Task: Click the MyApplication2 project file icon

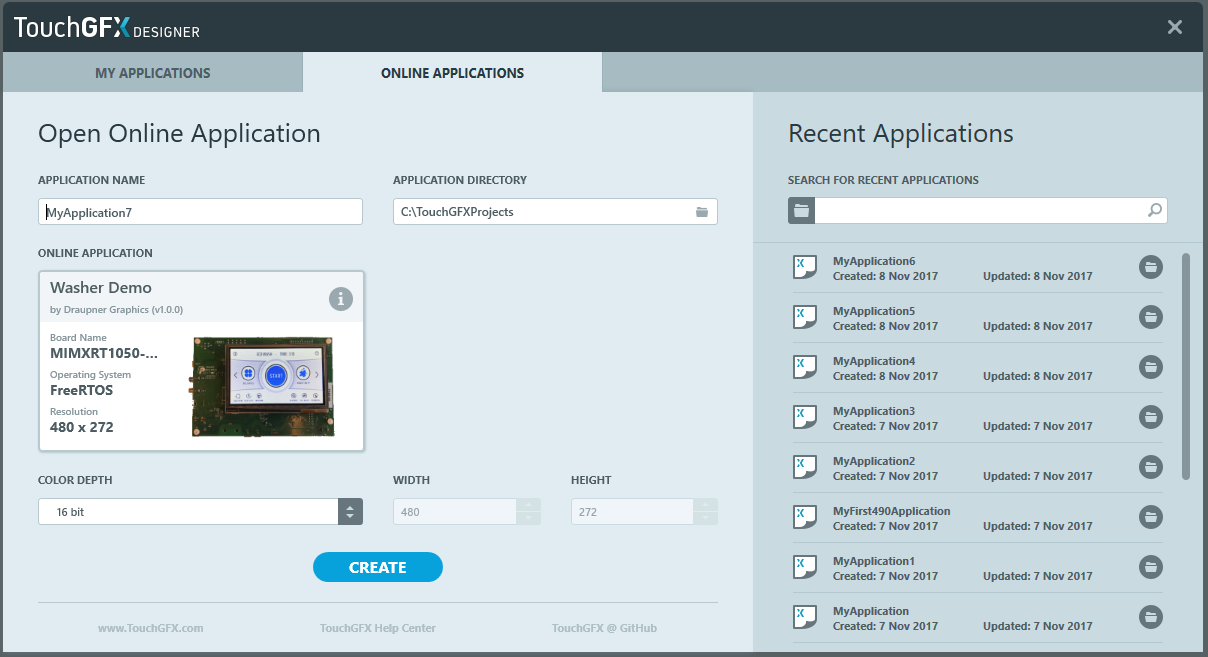Action: coord(805,467)
